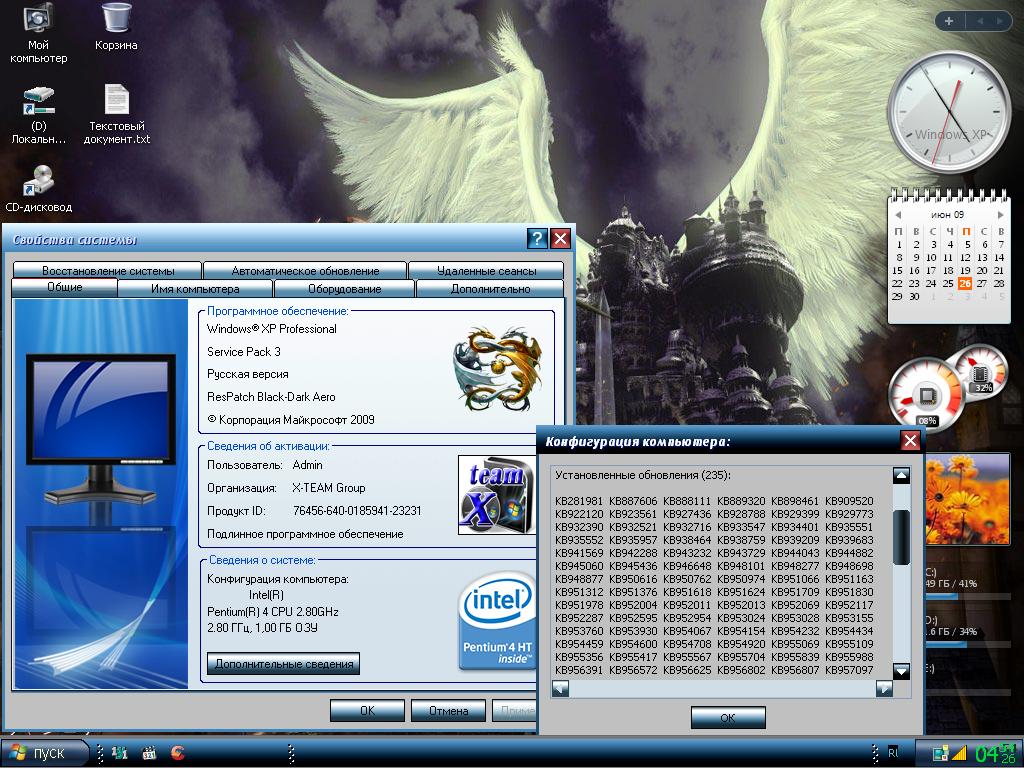This screenshot has width=1024, height=768.
Task: Click the Отмена button
Action: [448, 711]
